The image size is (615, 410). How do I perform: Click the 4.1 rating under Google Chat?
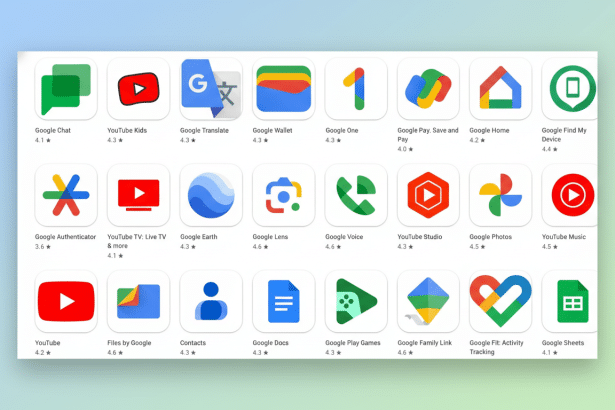(43, 140)
